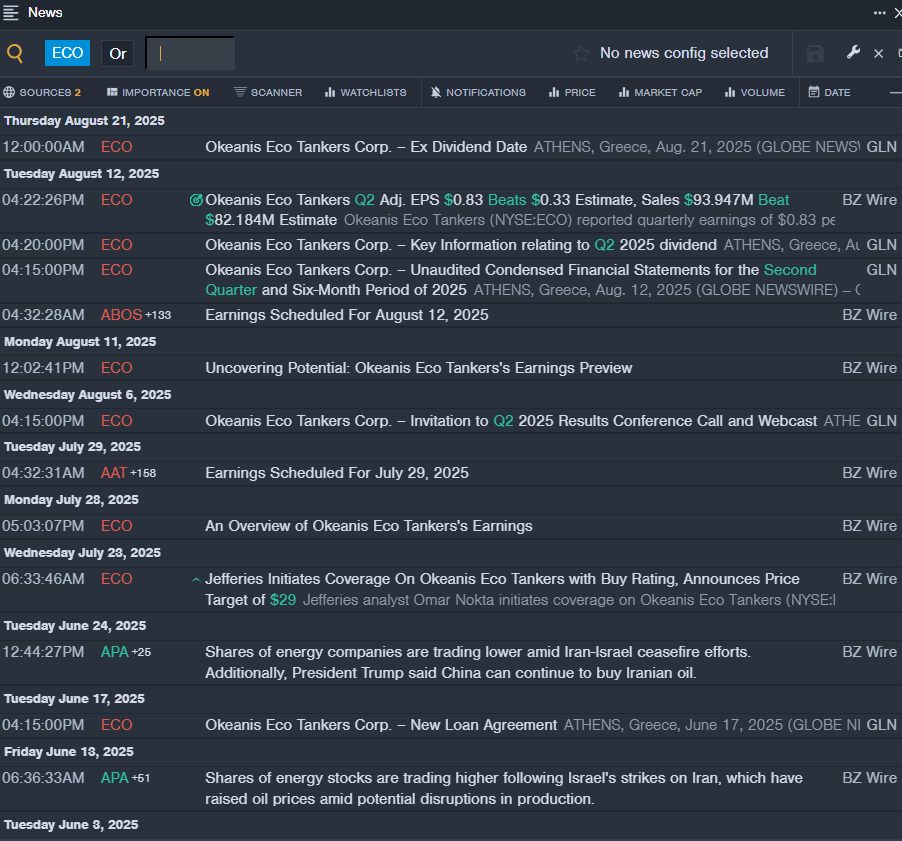The width and height of the screenshot is (902, 841).
Task: Open the Price filter in the toolbar
Action: [572, 93]
